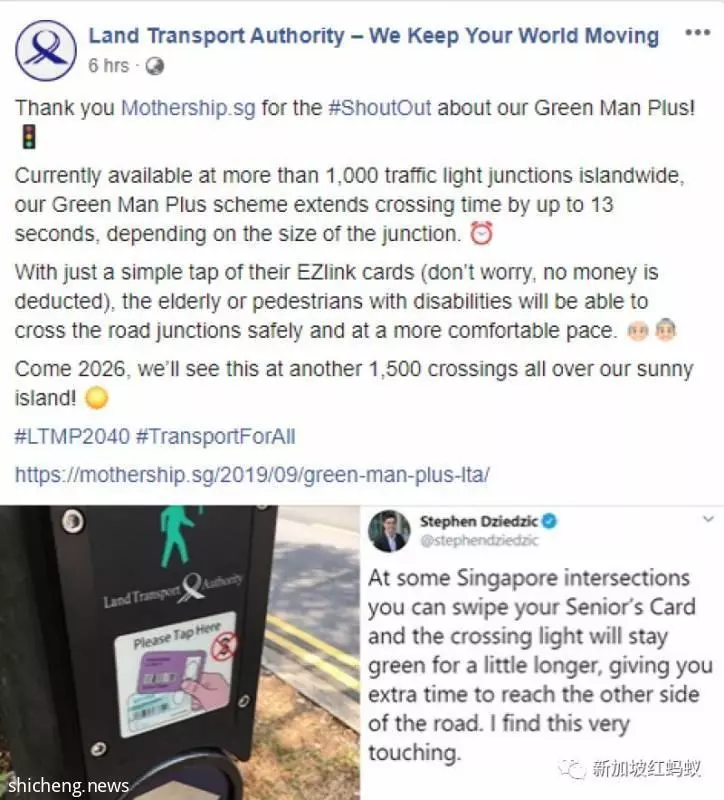The height and width of the screenshot is (800, 724).
Task: Click the red alarm clock emoji
Action: (x=481, y=234)
